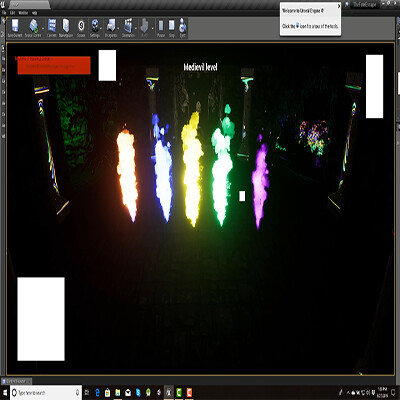Open Mail app from taskbar
This screenshot has height=400, width=400.
[x=128, y=393]
